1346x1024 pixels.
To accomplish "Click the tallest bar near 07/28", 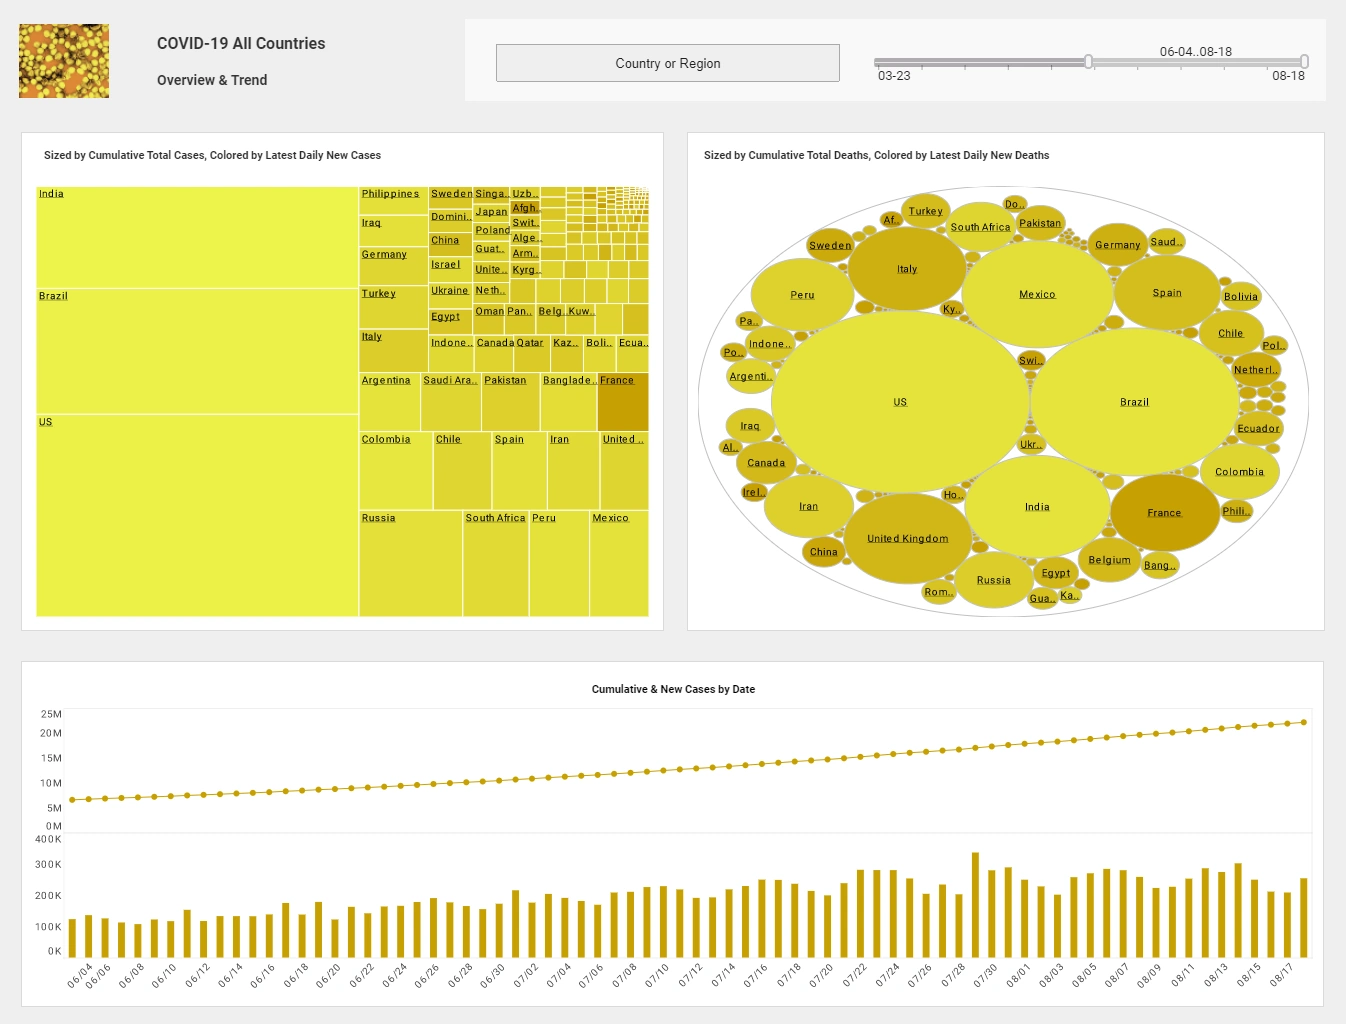I will click(x=976, y=899).
